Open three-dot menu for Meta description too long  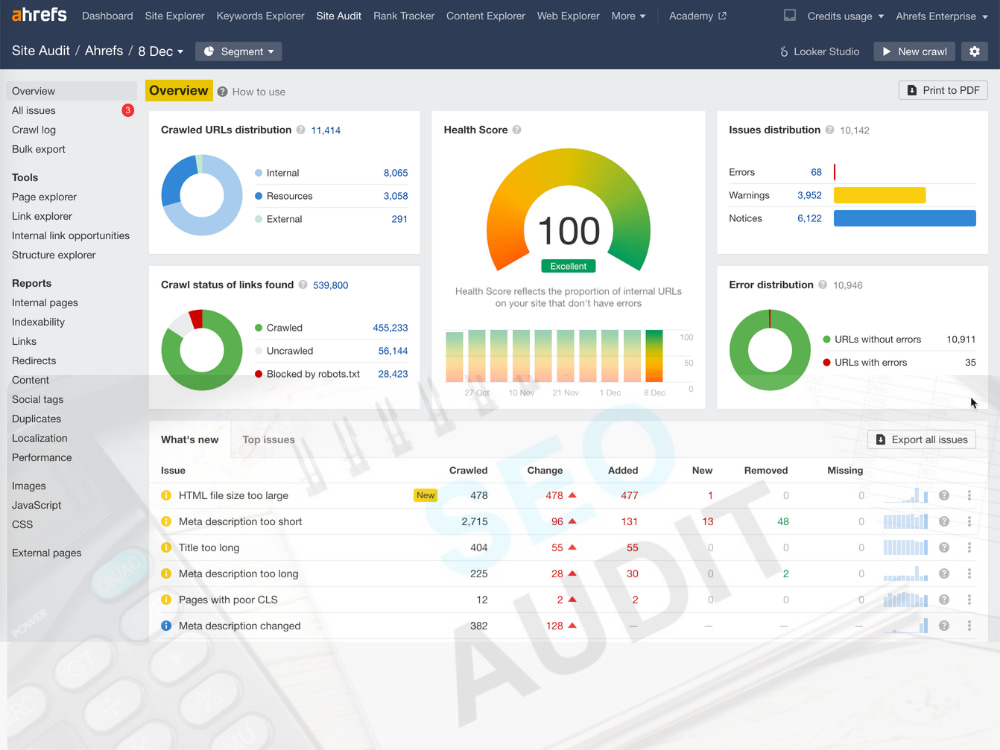coord(969,574)
